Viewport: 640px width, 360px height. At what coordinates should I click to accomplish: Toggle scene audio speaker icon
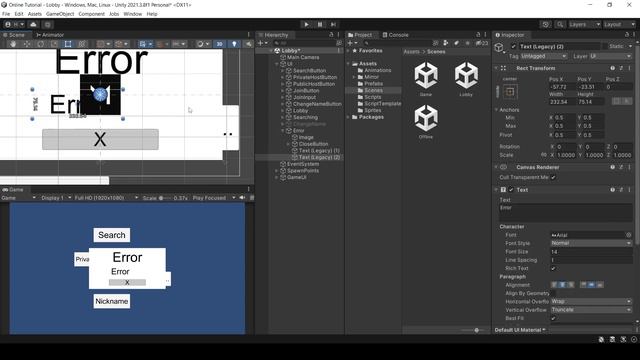coord(248,44)
